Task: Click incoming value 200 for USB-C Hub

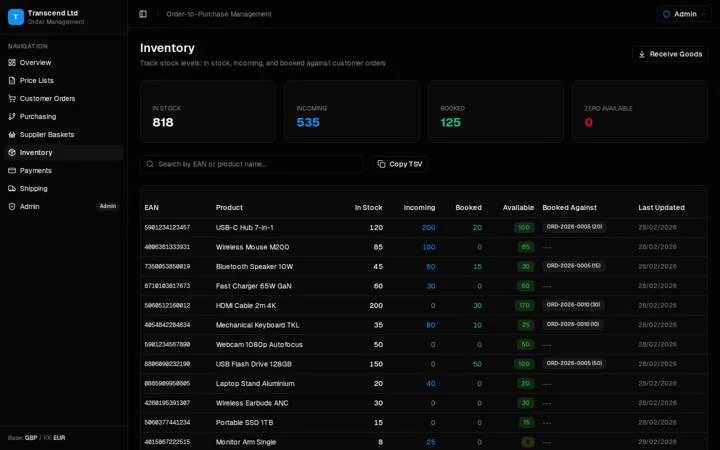Action: click(x=428, y=227)
